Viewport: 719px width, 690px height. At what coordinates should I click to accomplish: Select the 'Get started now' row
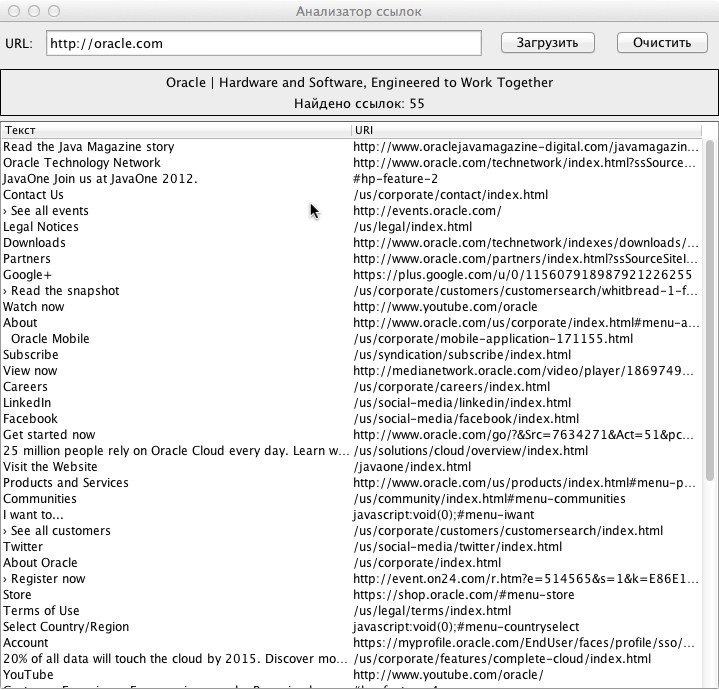pos(352,435)
